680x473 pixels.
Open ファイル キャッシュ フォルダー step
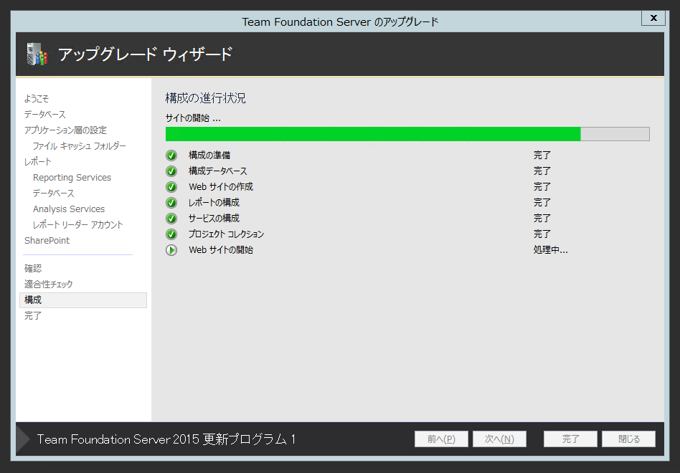pos(79,146)
